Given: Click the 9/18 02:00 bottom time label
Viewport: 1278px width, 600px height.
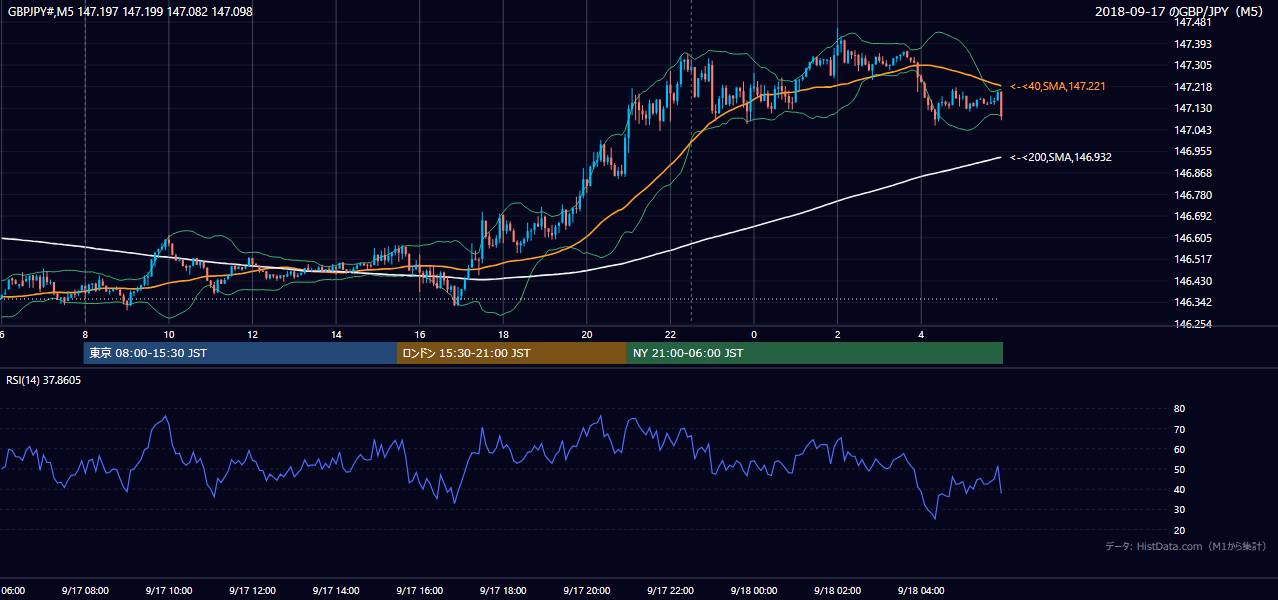Looking at the screenshot, I should (x=838, y=591).
